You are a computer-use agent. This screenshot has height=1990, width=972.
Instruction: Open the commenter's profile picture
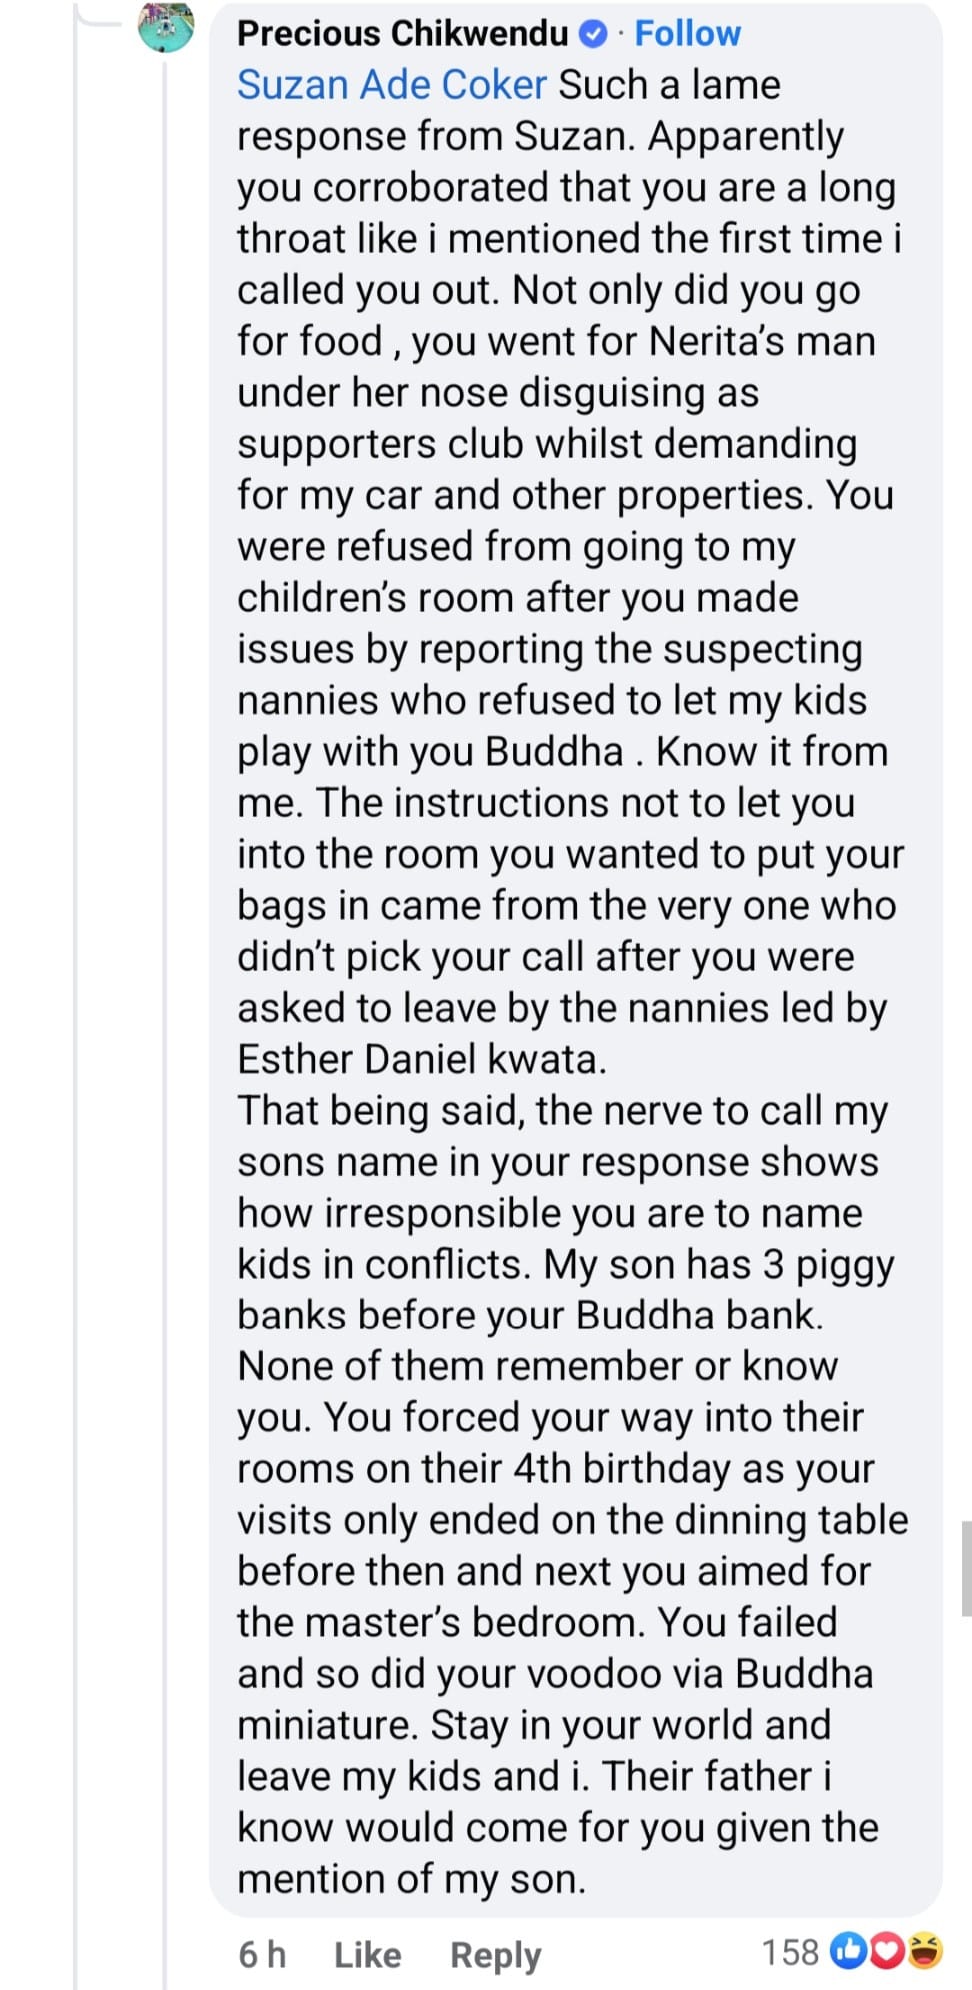pos(166,27)
